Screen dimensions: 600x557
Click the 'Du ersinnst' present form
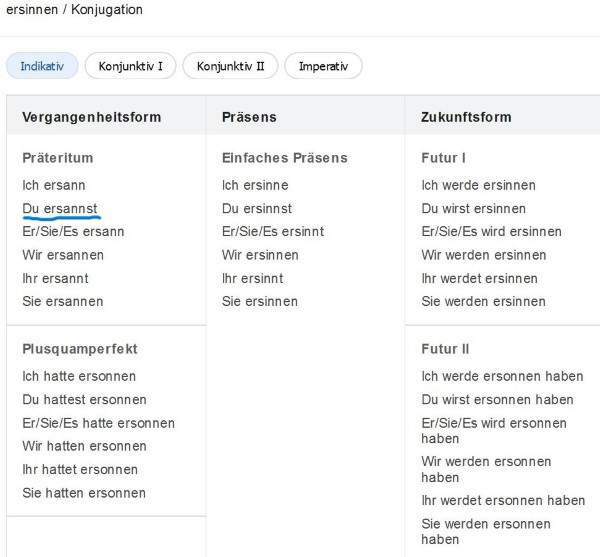pyautogui.click(x=257, y=208)
